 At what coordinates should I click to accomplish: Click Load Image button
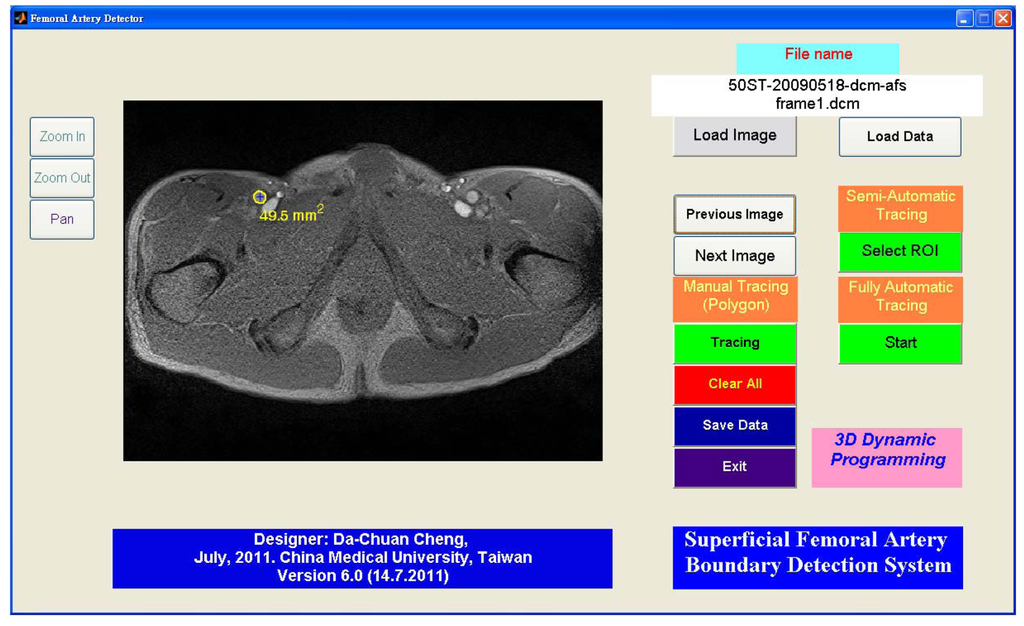coord(735,136)
